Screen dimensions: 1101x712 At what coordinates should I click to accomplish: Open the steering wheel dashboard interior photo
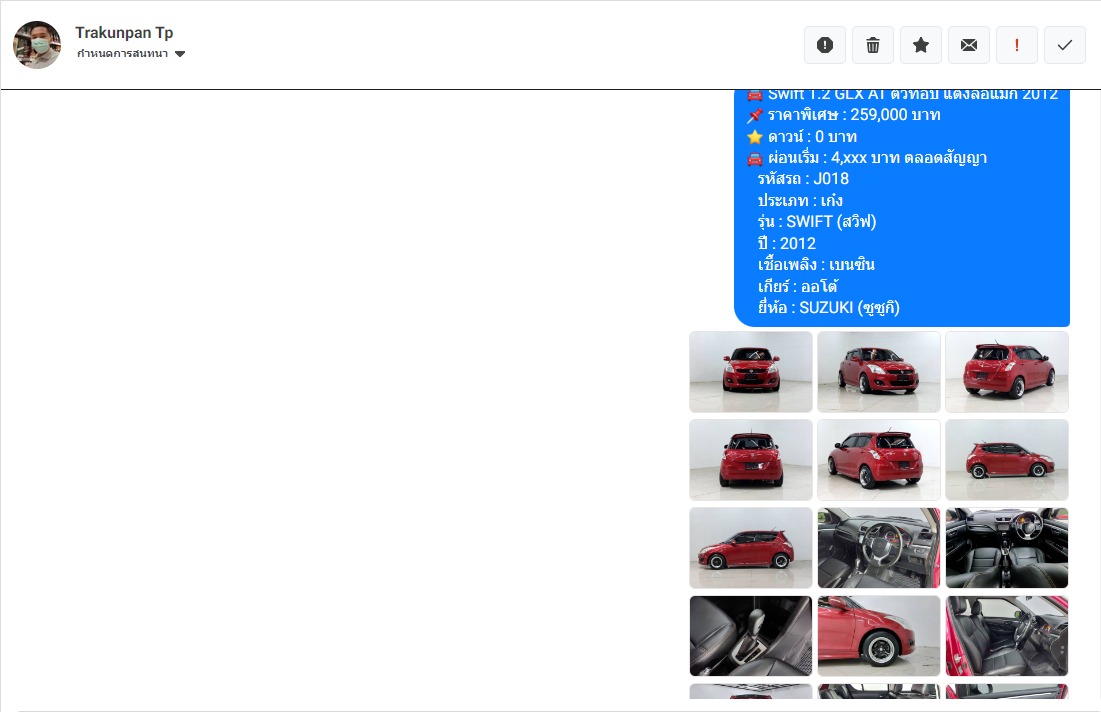click(878, 548)
